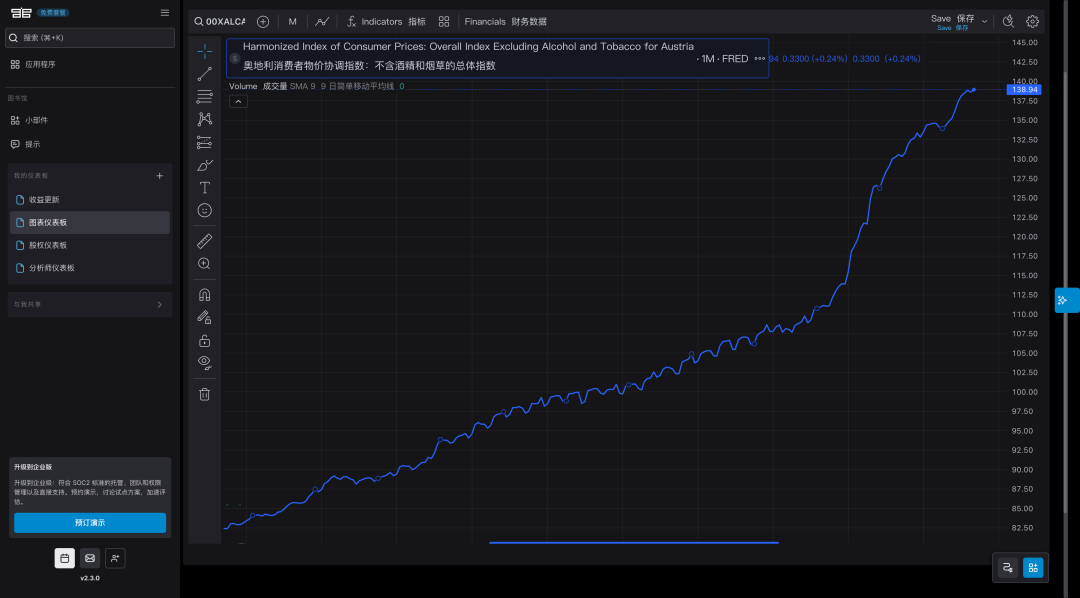The width and height of the screenshot is (1080, 598).
Task: Open the horizontal lines tool group
Action: (205, 96)
